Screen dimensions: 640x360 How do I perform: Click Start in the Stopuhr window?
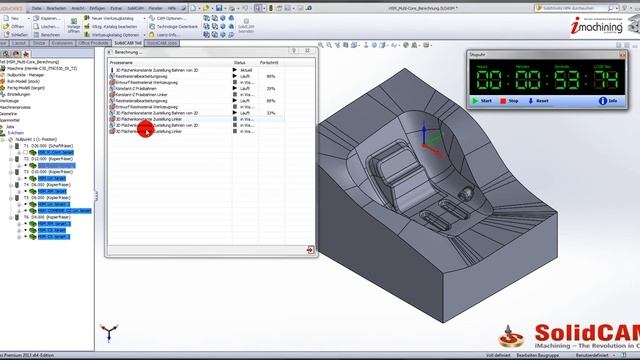point(482,101)
